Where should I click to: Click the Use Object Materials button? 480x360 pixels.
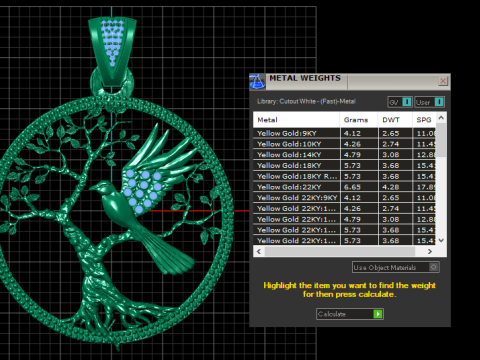pyautogui.click(x=396, y=267)
